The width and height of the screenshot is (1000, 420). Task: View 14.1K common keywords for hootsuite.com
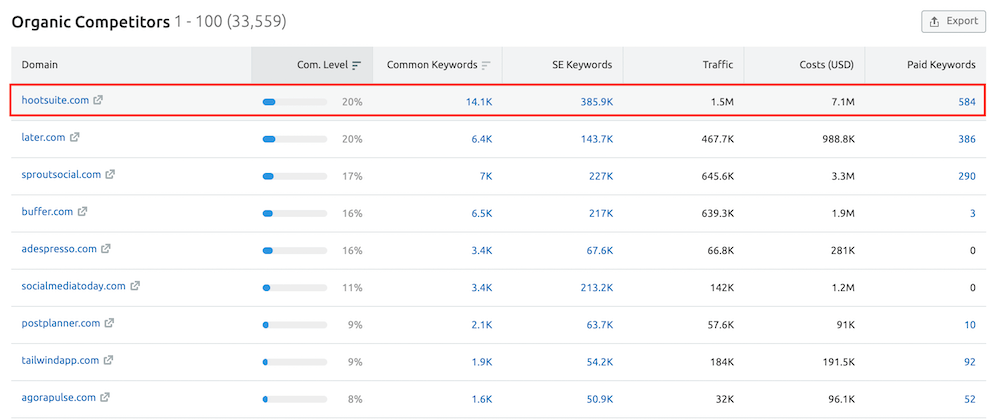click(478, 101)
